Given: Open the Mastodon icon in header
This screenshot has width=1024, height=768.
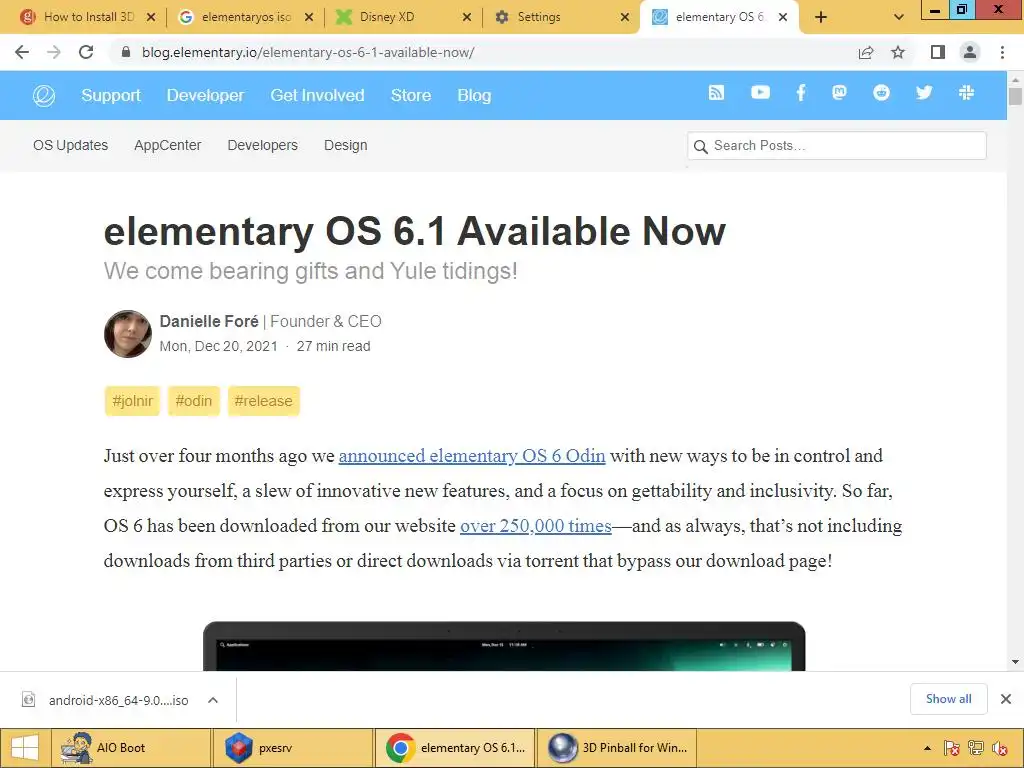Looking at the screenshot, I should coord(839,93).
